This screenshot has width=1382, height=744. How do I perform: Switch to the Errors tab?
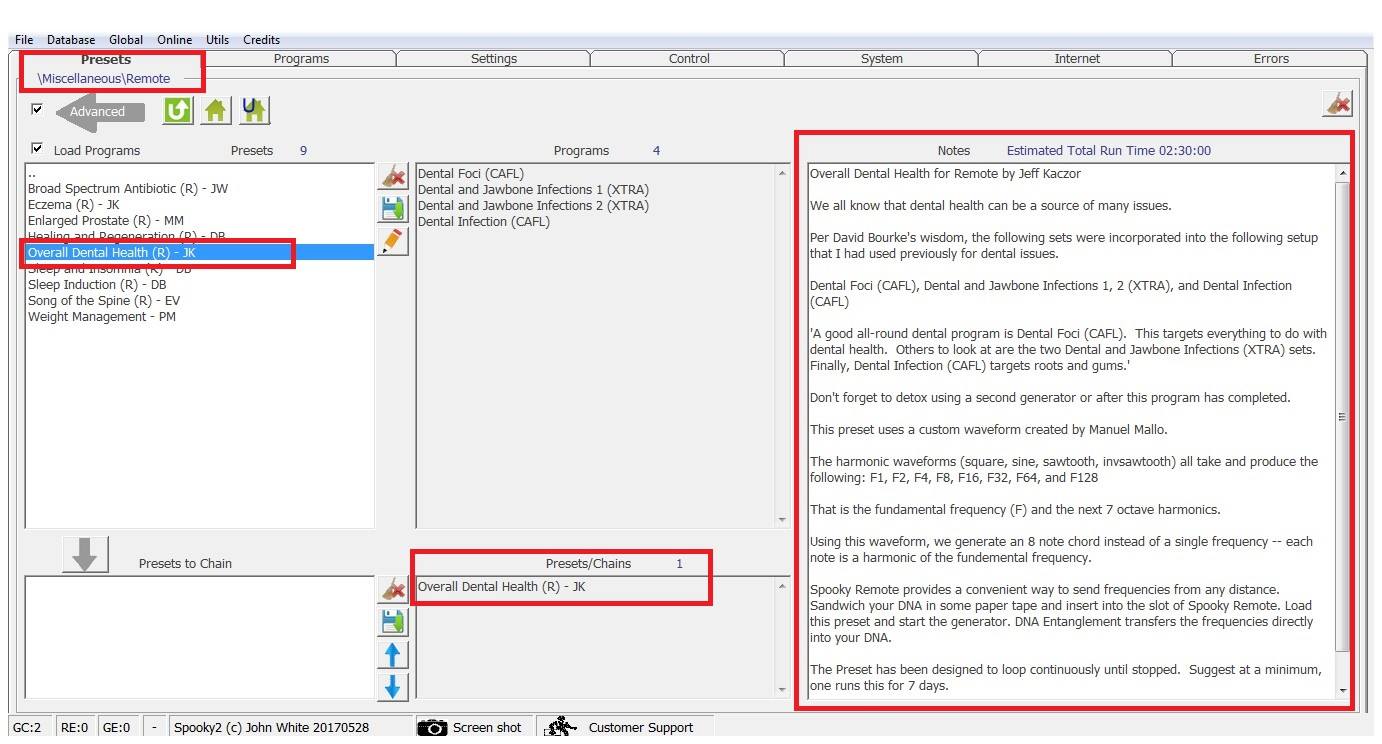tap(1271, 59)
